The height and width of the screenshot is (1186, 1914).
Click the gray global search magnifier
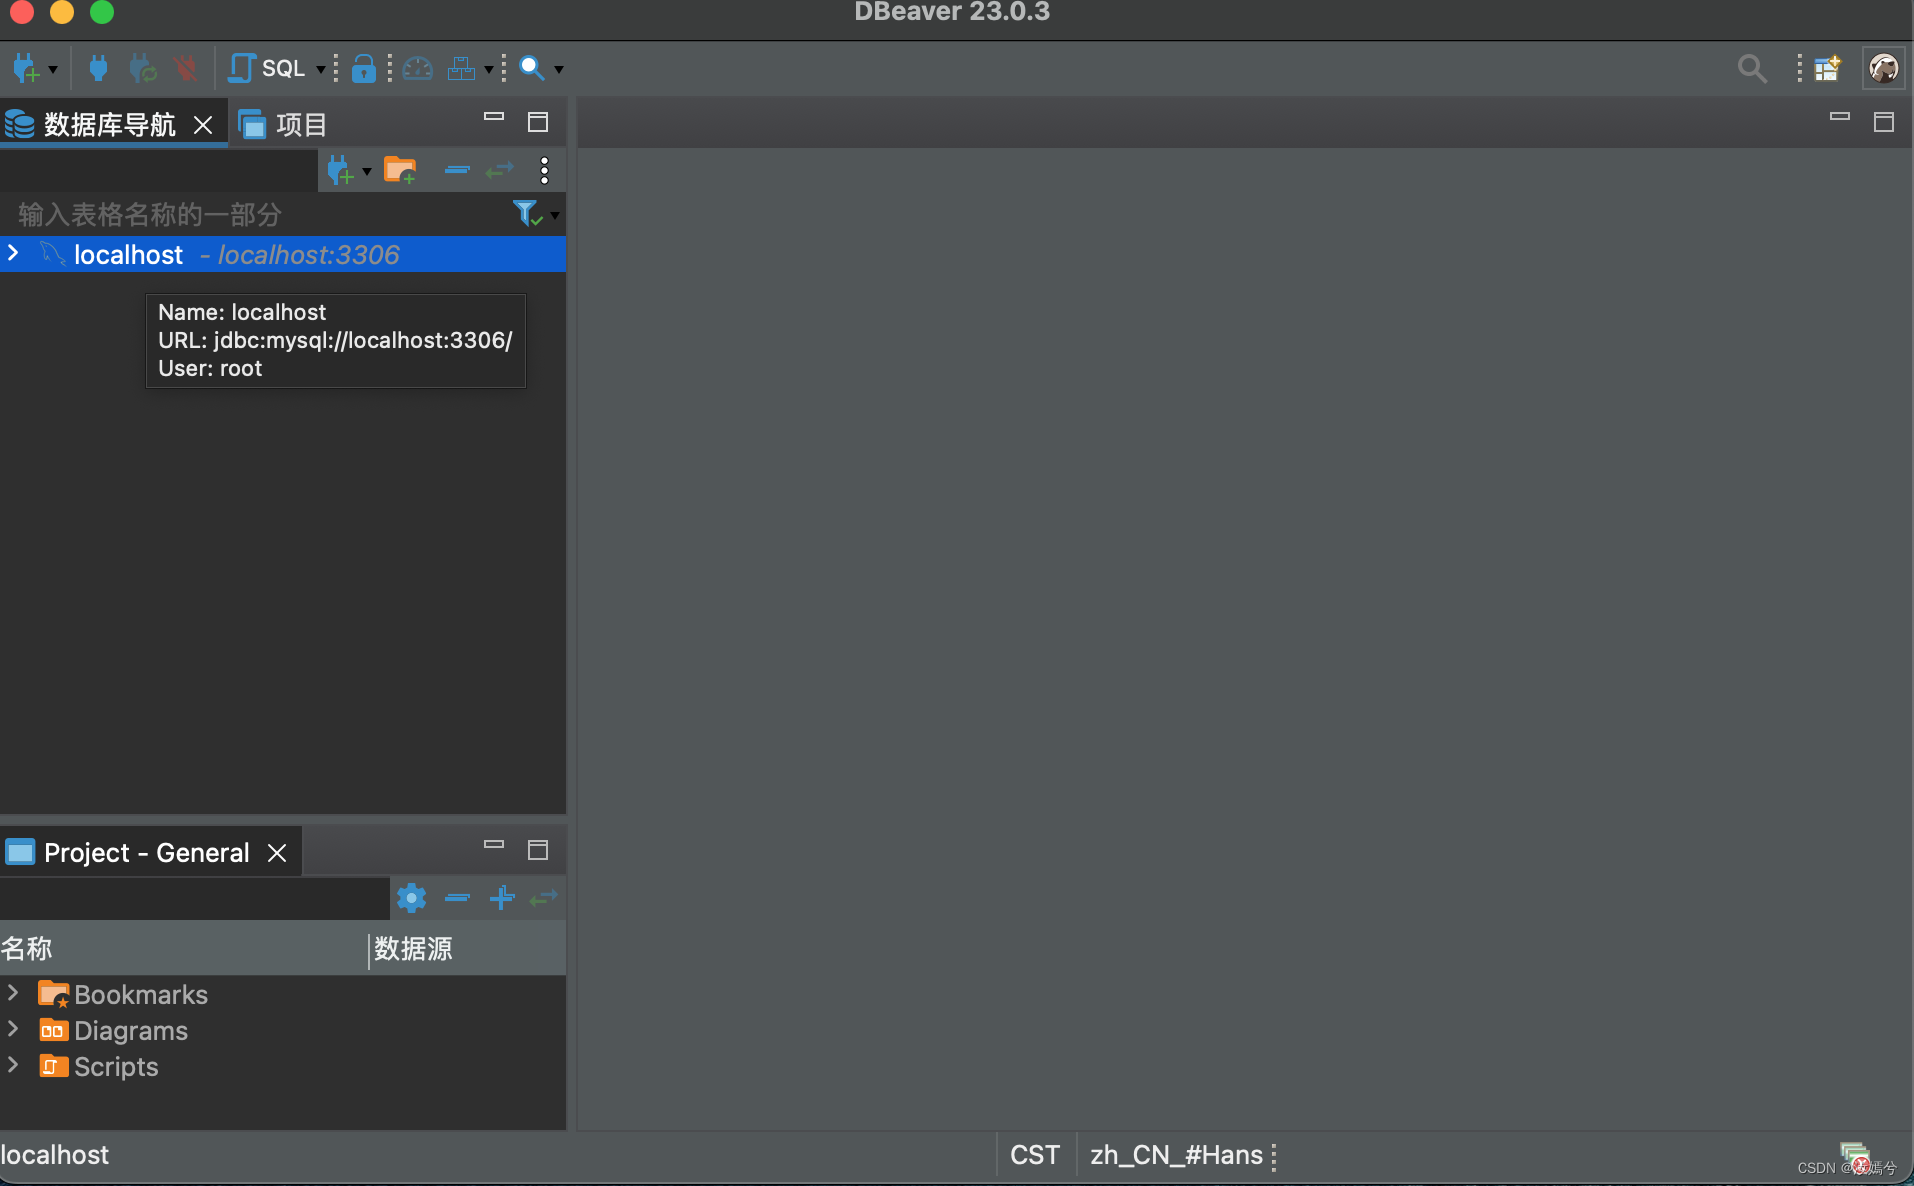pos(1751,68)
